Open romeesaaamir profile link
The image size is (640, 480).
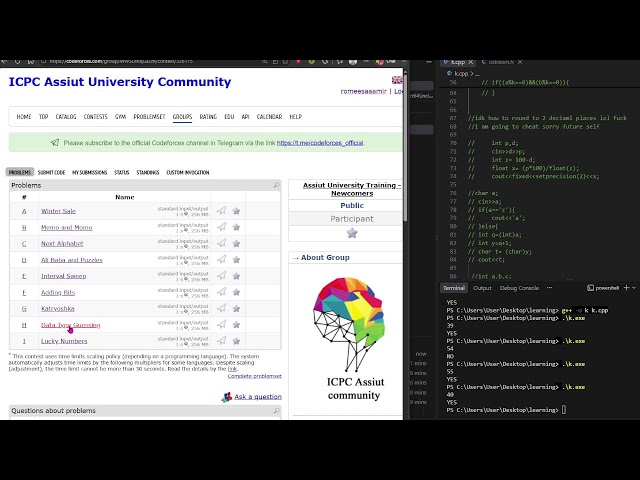tap(363, 91)
